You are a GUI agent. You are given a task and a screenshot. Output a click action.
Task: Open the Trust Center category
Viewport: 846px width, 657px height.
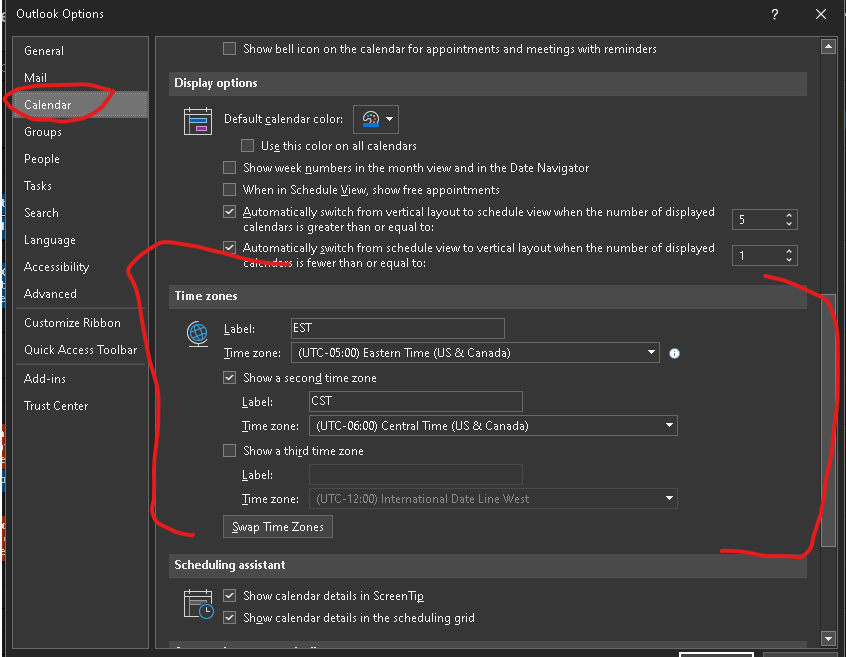point(80,406)
